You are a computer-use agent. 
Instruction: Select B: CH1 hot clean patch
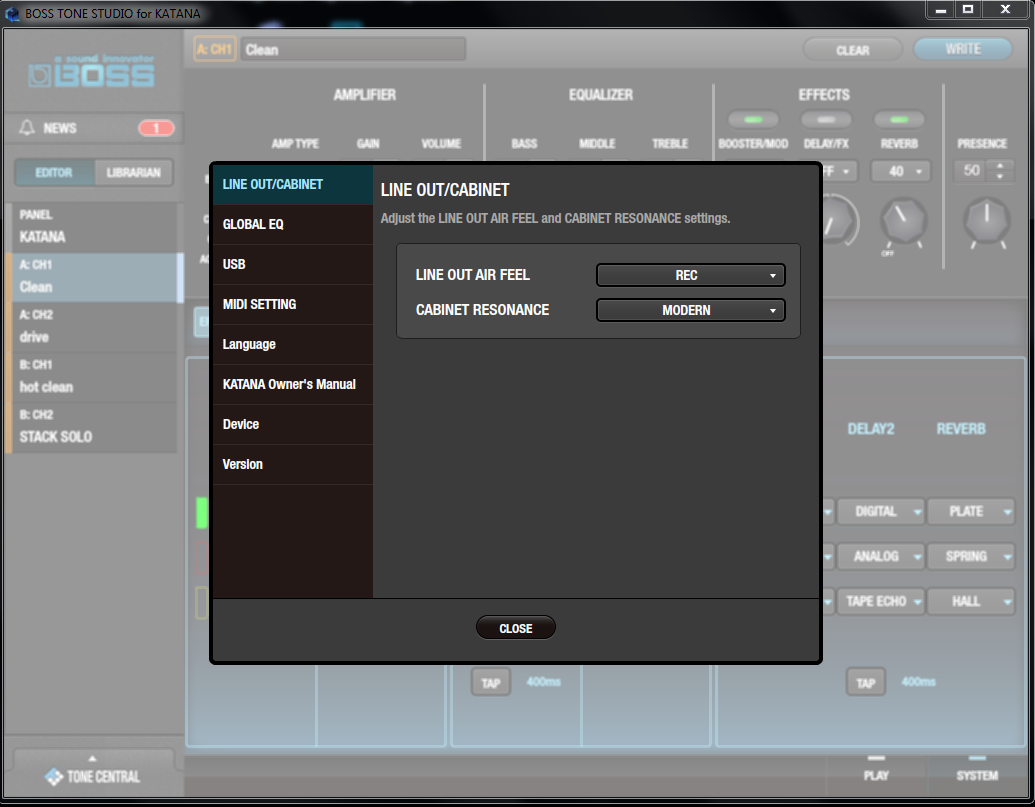[92, 377]
